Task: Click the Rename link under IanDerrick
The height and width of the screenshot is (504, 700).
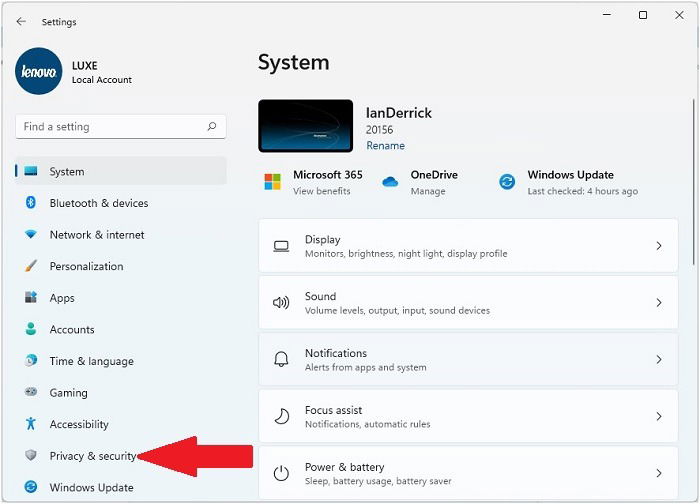Action: coord(385,146)
